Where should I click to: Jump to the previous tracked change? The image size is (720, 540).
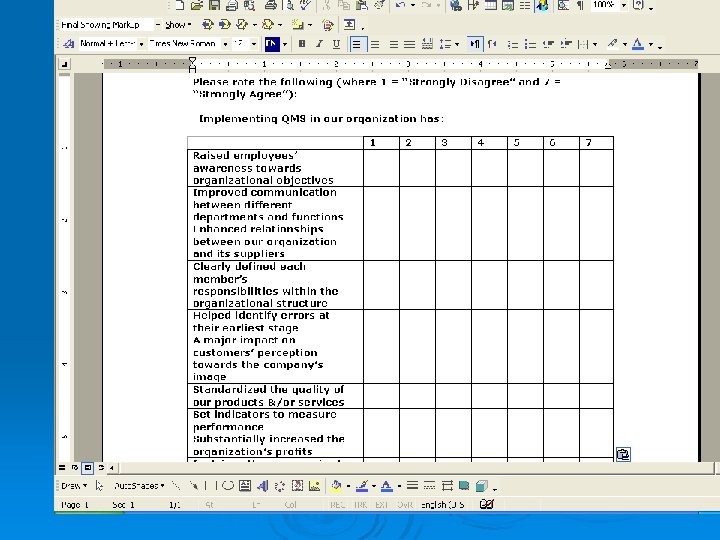[x=208, y=25]
